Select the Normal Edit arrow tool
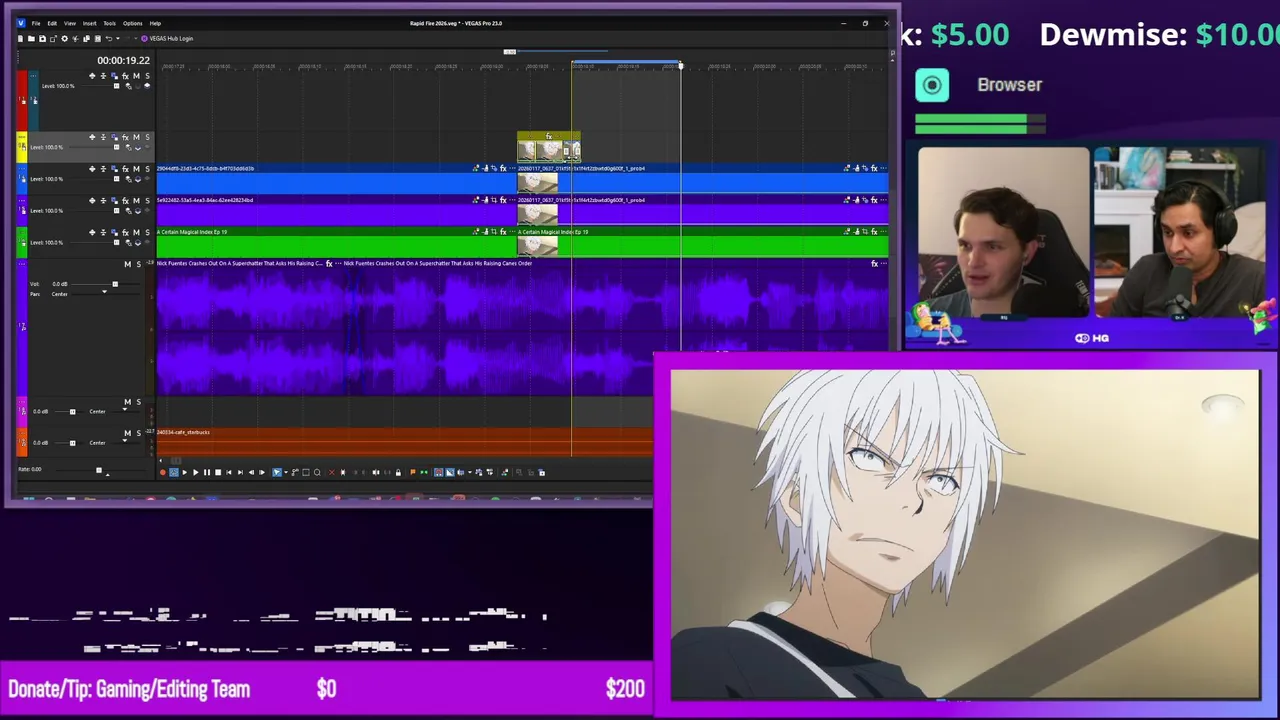The width and height of the screenshot is (1280, 720). (x=276, y=472)
